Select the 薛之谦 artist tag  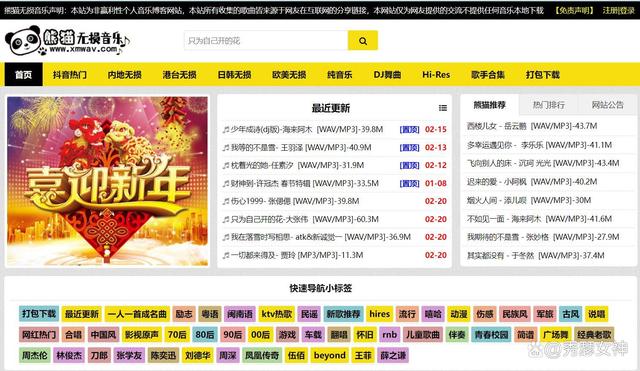(393, 355)
